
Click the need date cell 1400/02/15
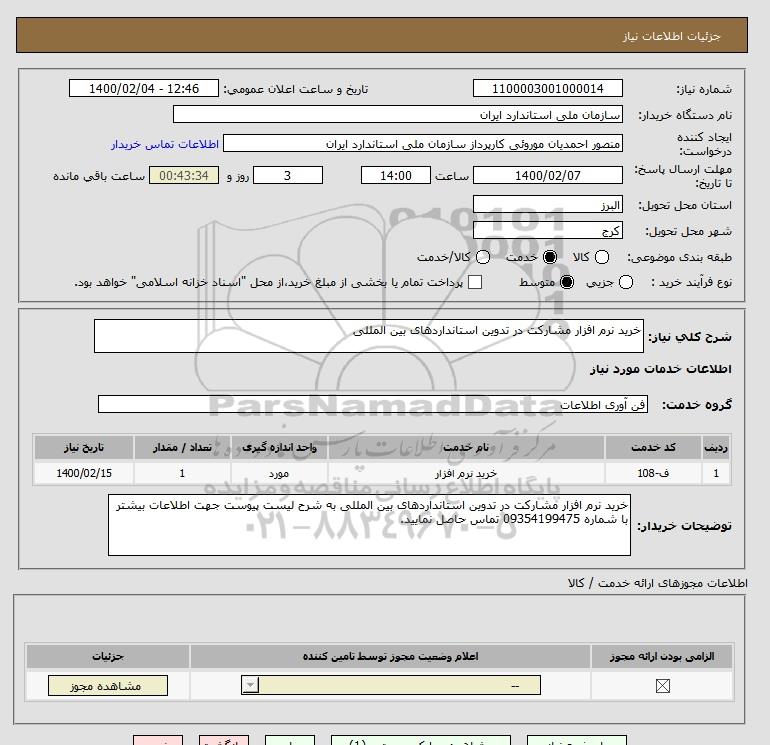point(84,473)
